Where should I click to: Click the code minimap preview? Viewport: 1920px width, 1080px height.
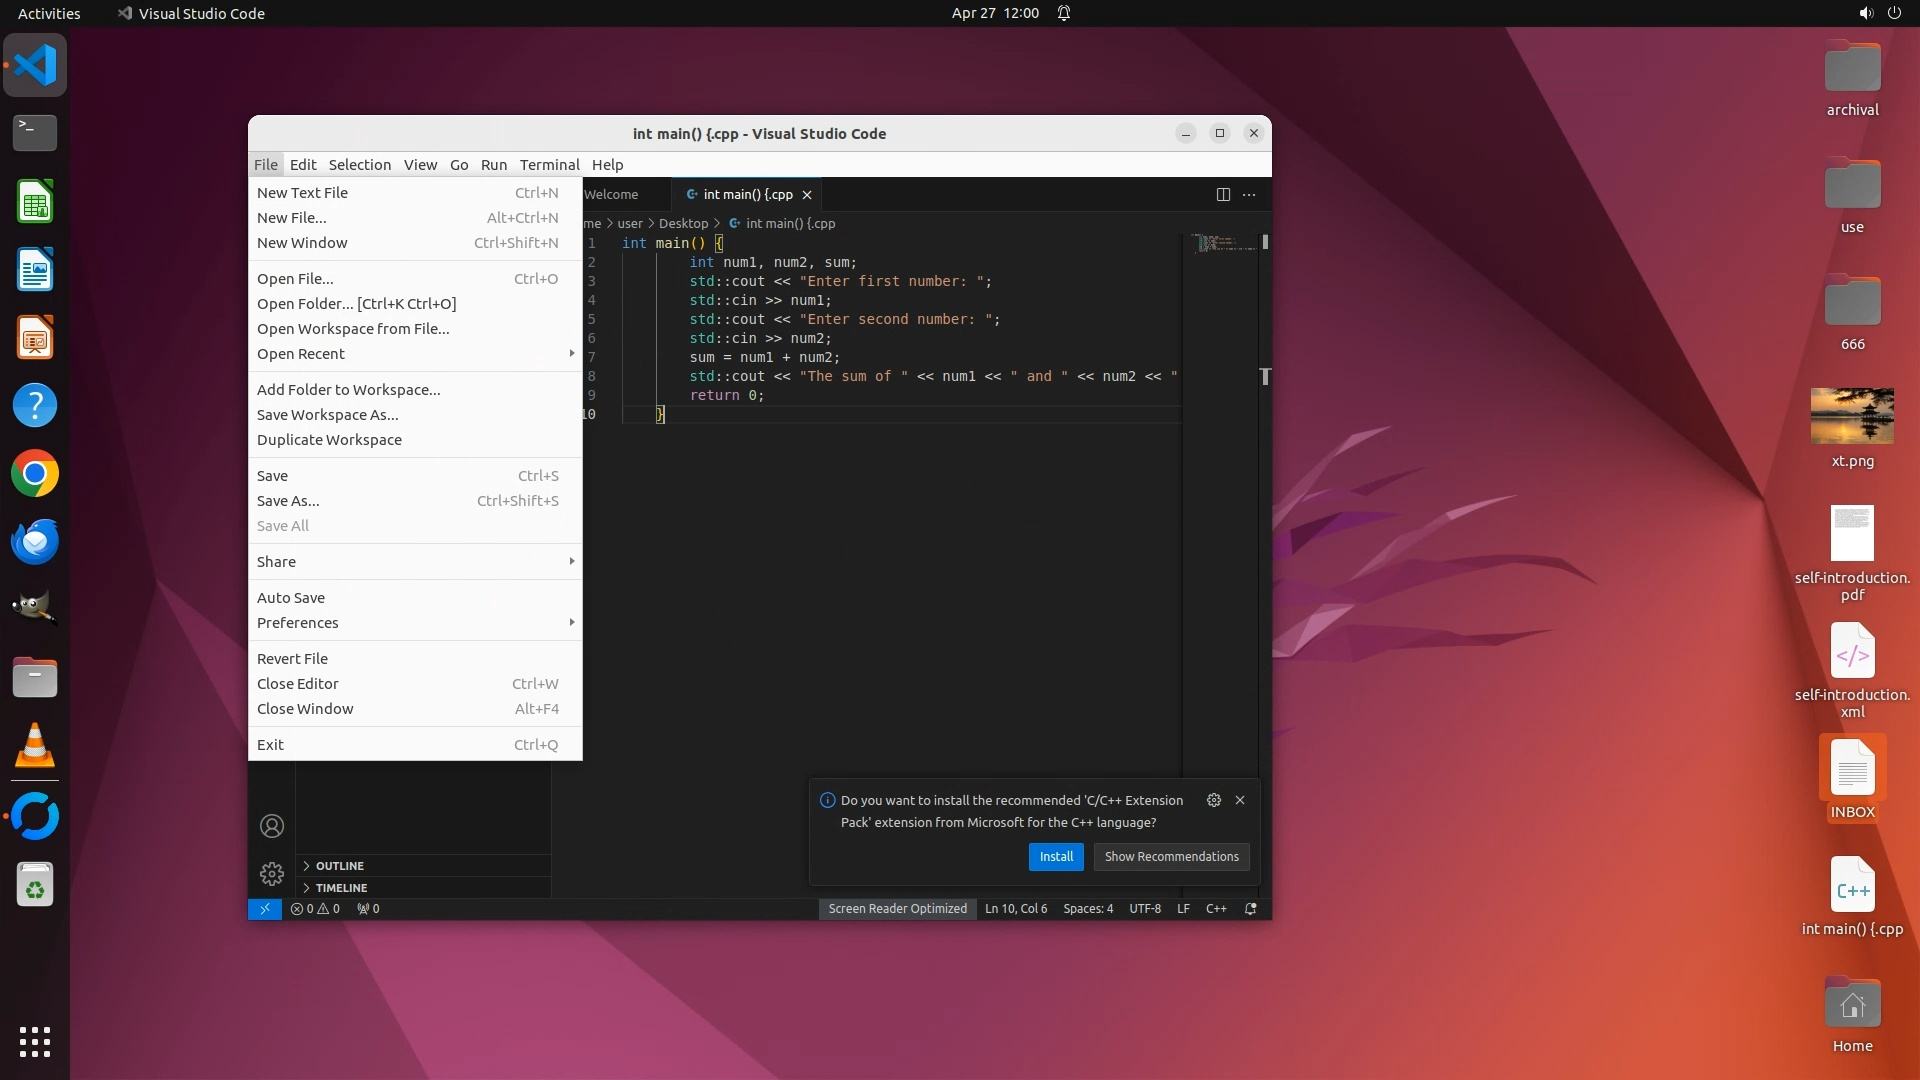click(1224, 243)
